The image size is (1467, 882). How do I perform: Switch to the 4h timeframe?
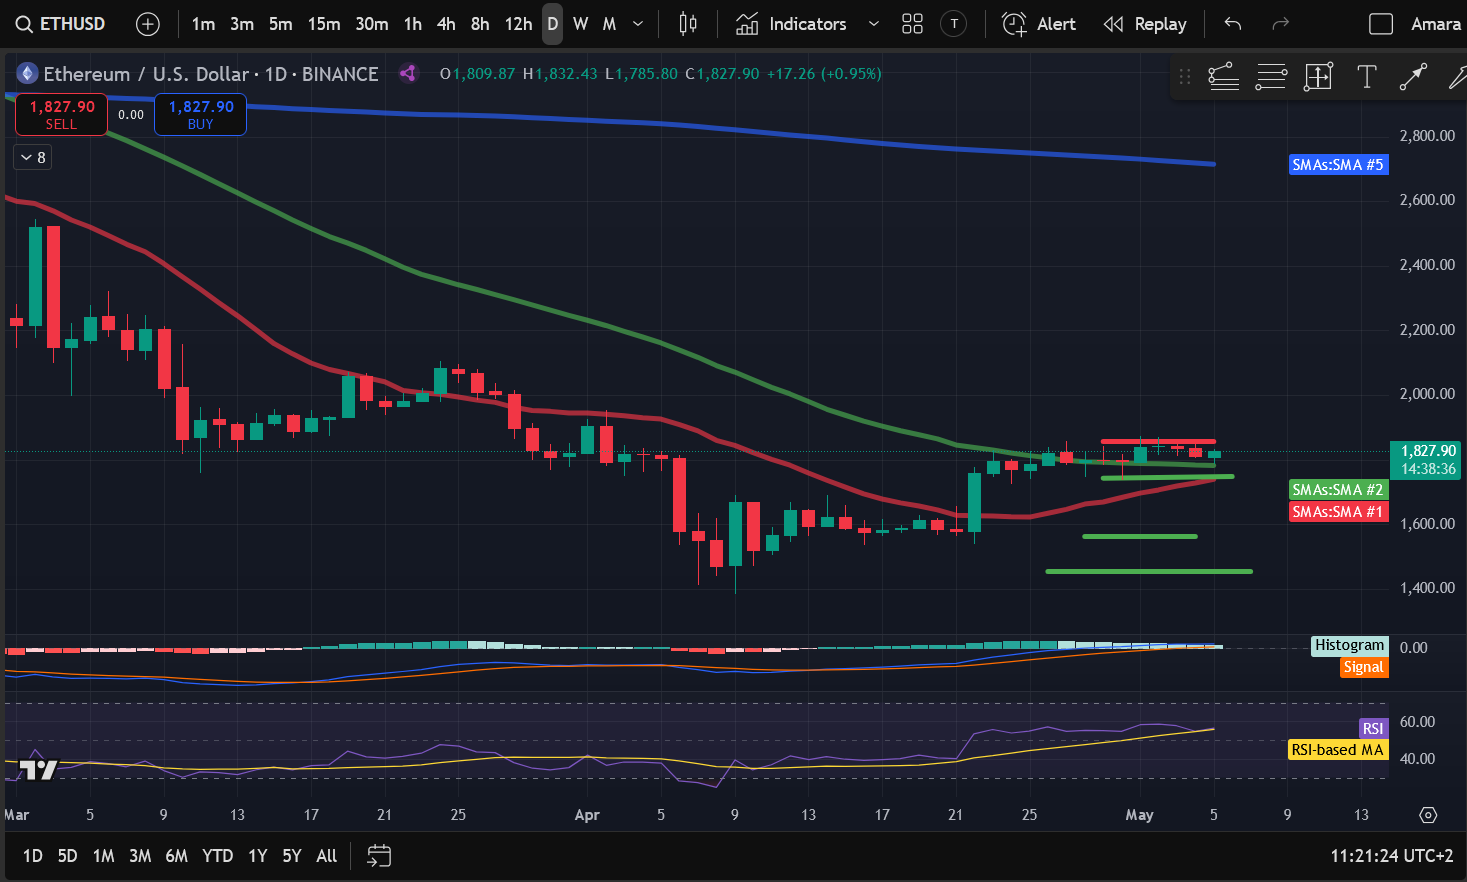tap(446, 24)
